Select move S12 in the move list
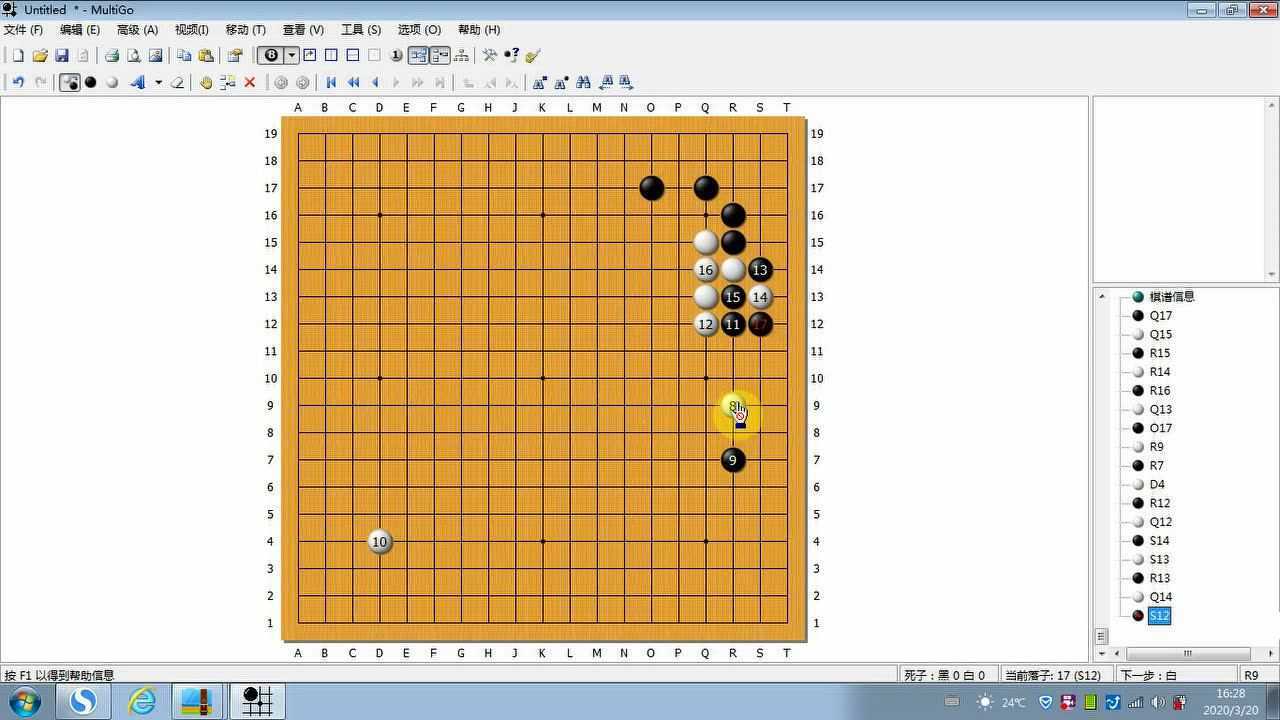Screen dimensions: 1280x720 pos(1158,615)
